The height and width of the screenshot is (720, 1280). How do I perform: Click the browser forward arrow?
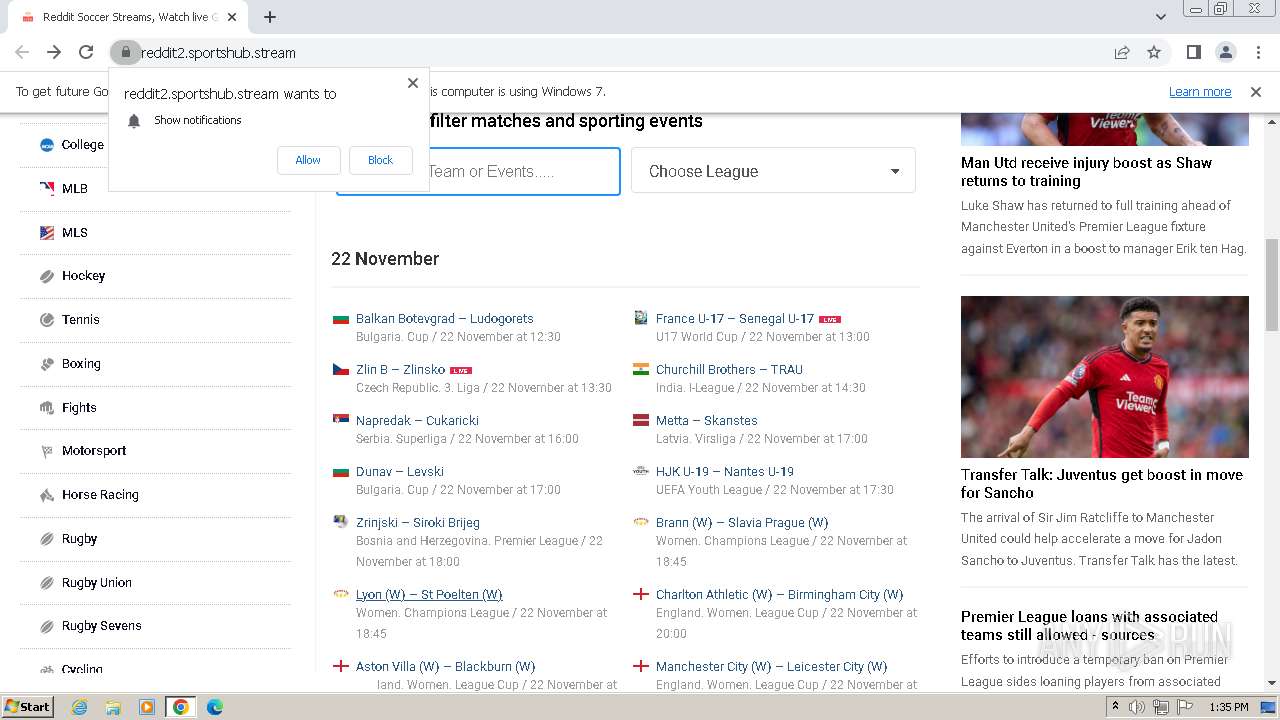(x=54, y=52)
